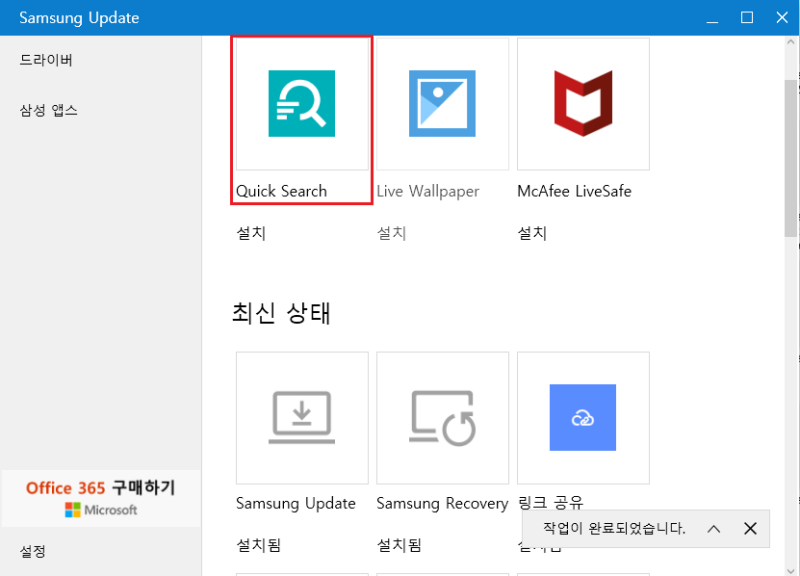Select the Quick Search app icon
Image resolution: width=800 pixels, height=576 pixels.
click(302, 103)
